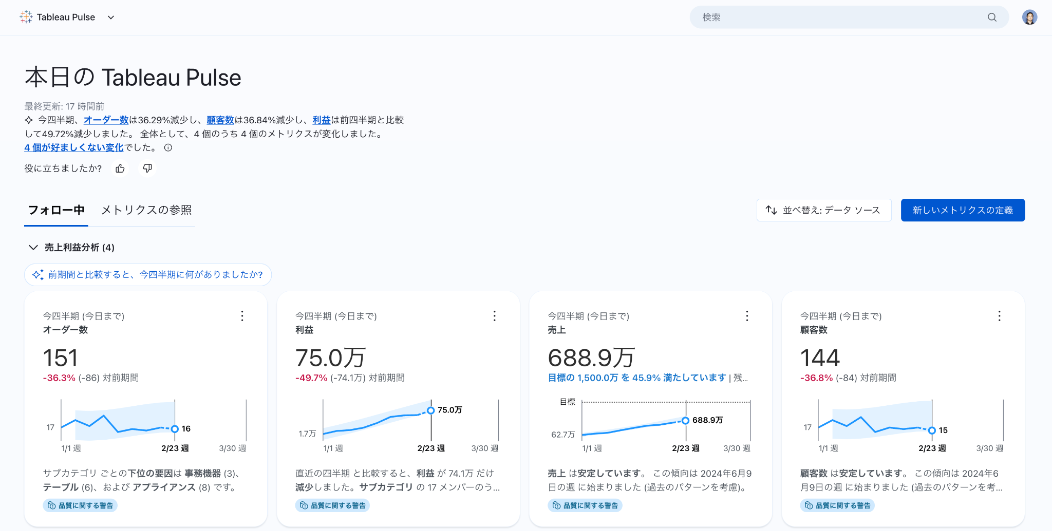Click the 顧客数 card title
The height and width of the screenshot is (531, 1052).
tap(814, 330)
